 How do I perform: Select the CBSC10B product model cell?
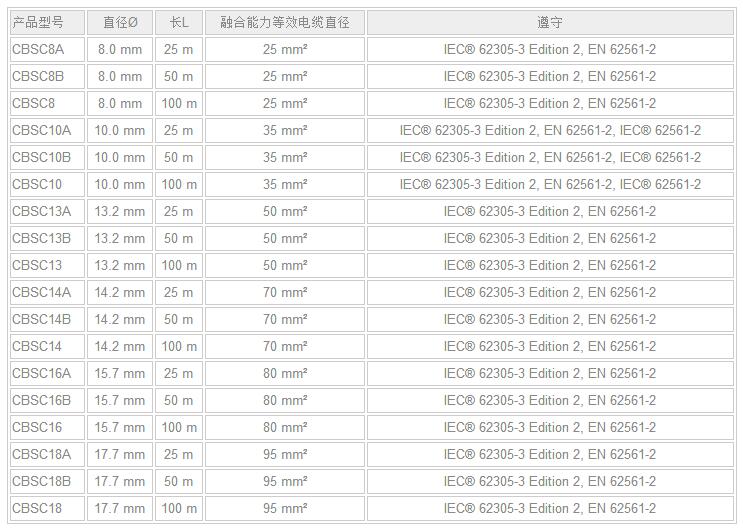pos(42,157)
